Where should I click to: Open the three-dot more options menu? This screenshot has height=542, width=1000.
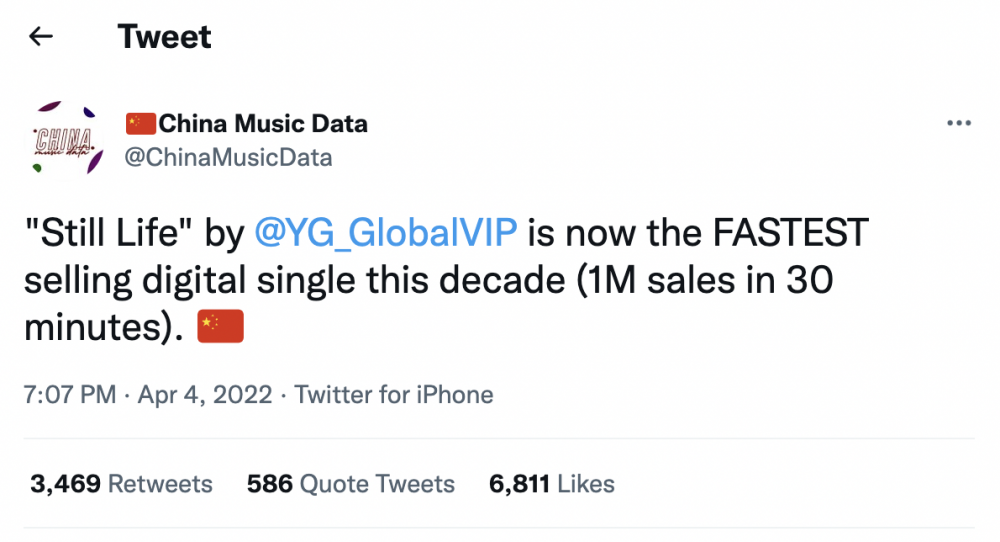[959, 123]
